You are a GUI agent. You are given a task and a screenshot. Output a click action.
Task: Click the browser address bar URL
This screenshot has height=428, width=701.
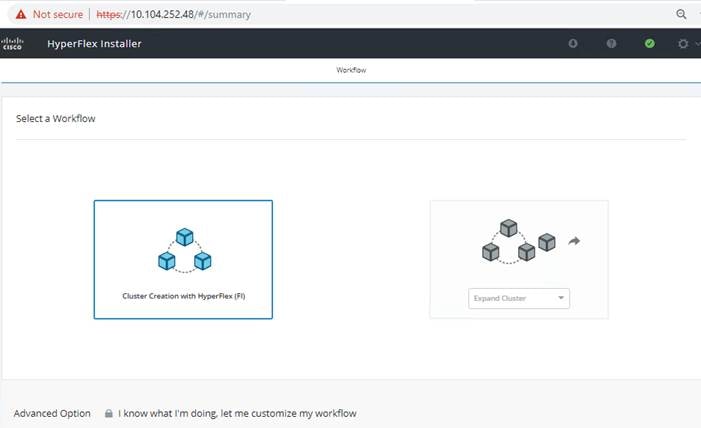[x=173, y=14]
